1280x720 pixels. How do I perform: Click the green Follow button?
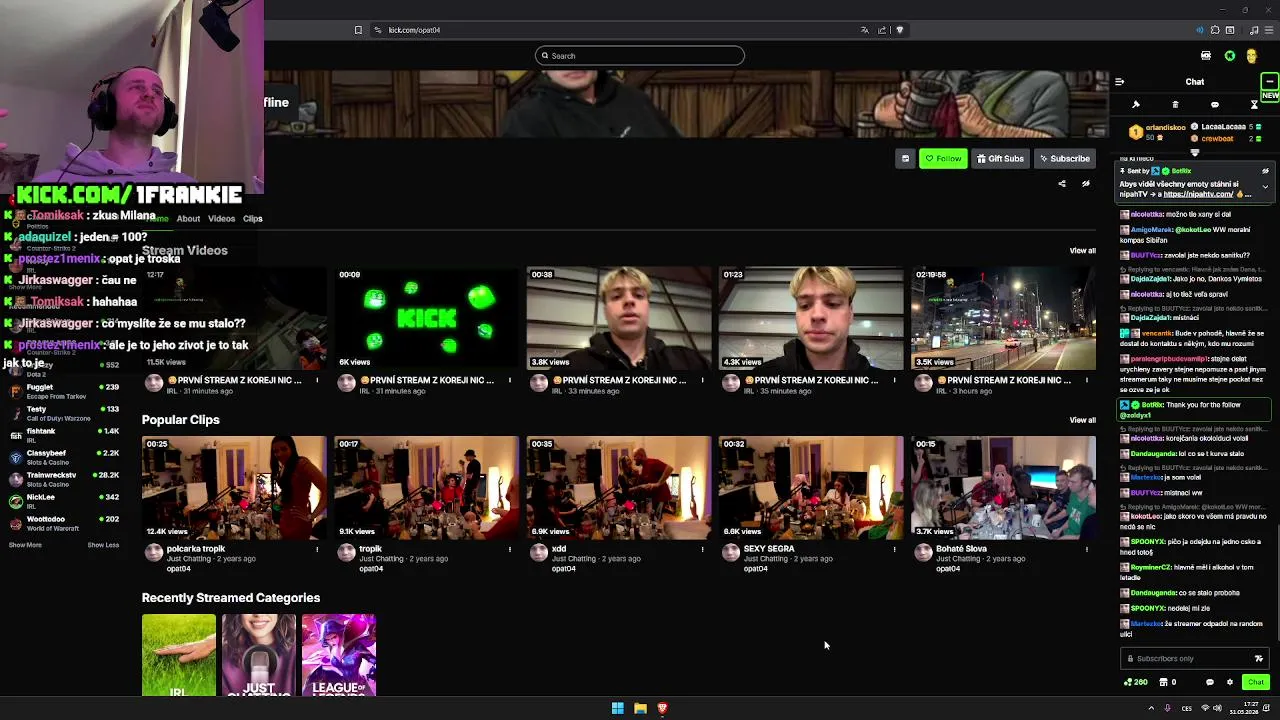(943, 158)
